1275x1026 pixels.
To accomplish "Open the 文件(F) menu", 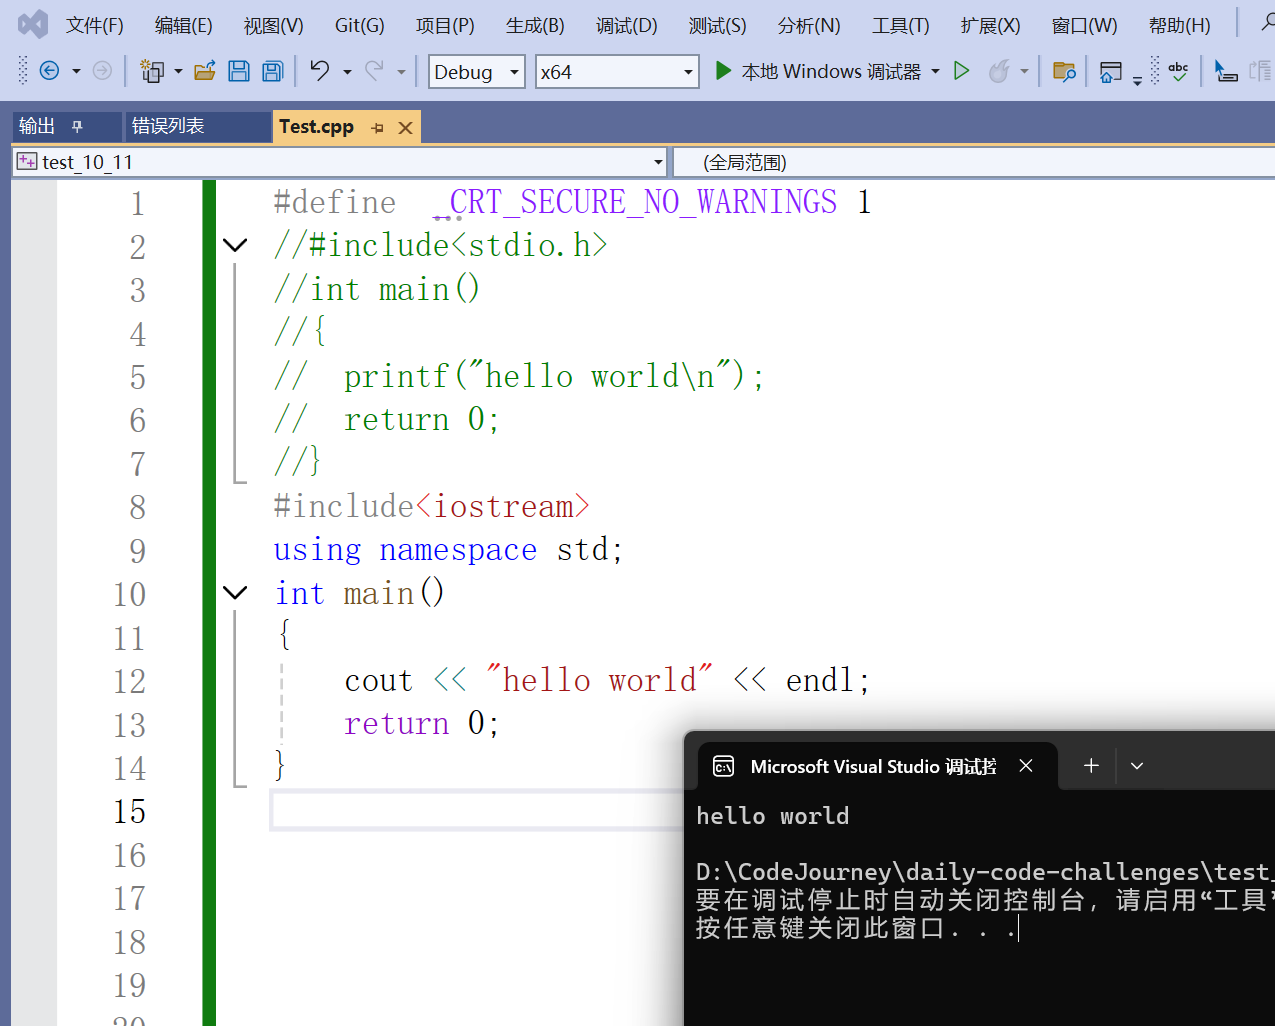I will coord(94,25).
